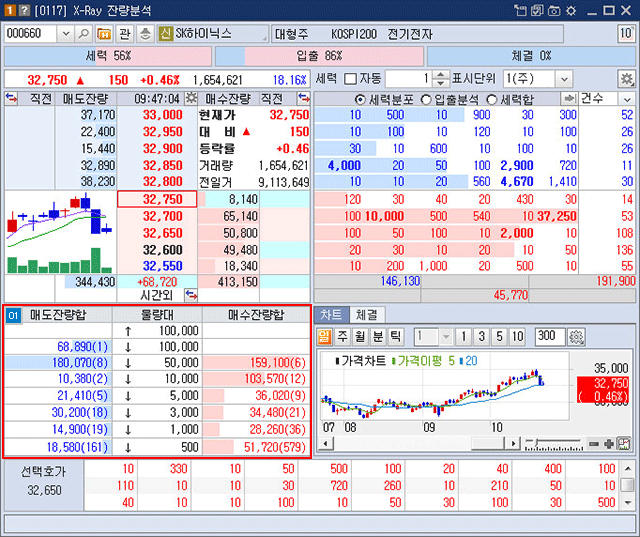640x537 pixels.
Task: Click the chart count input field showing 300
Action: point(549,337)
